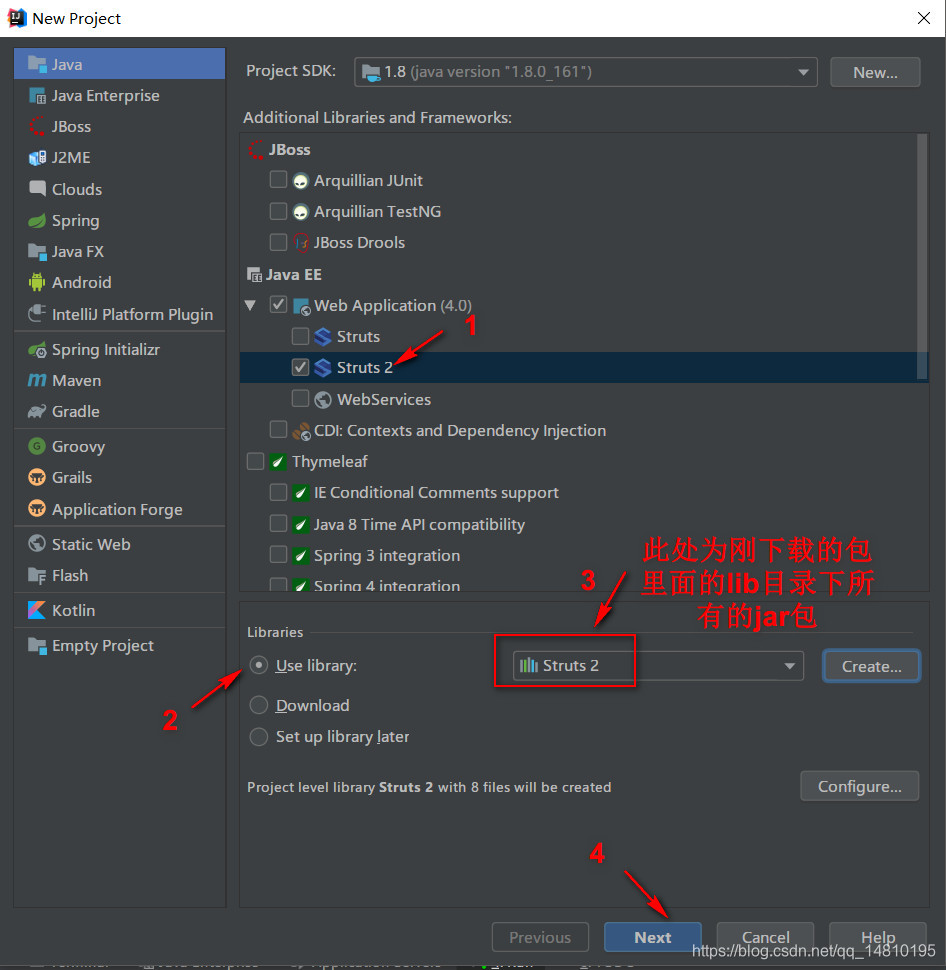Click the Create... library button
The width and height of the screenshot is (946, 970).
871,666
